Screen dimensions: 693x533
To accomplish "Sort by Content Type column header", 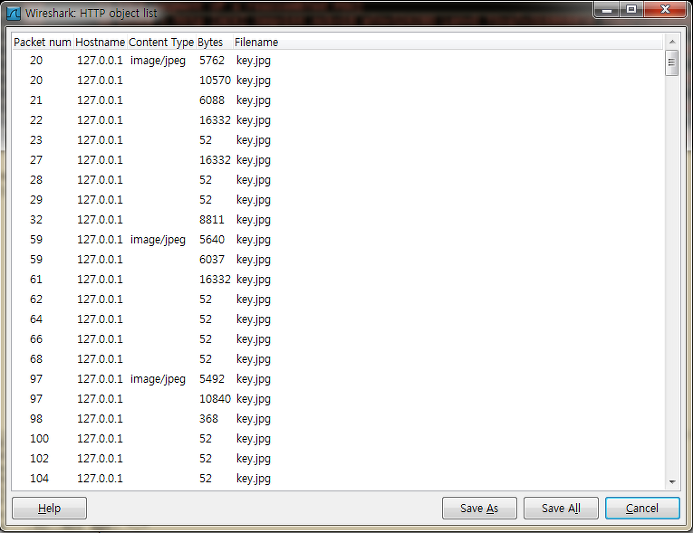I will click(161, 42).
